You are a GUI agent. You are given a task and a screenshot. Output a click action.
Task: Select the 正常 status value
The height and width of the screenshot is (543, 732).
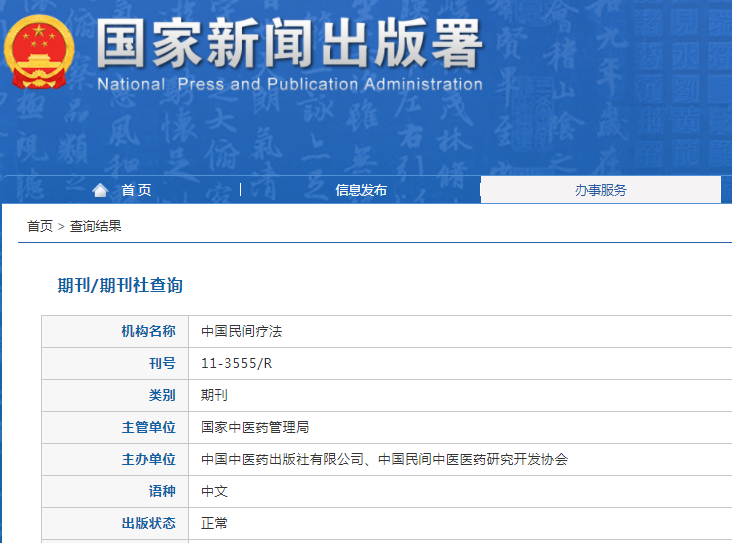point(214,523)
